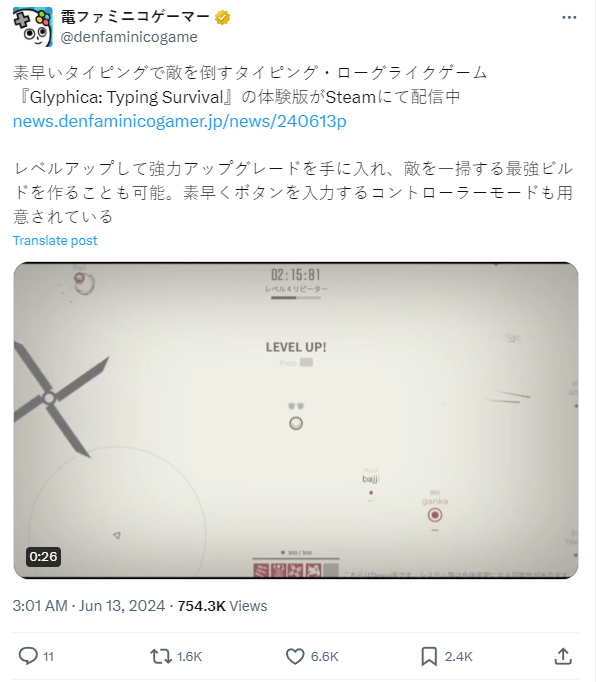View the 754.3K Views analytics

222,606
